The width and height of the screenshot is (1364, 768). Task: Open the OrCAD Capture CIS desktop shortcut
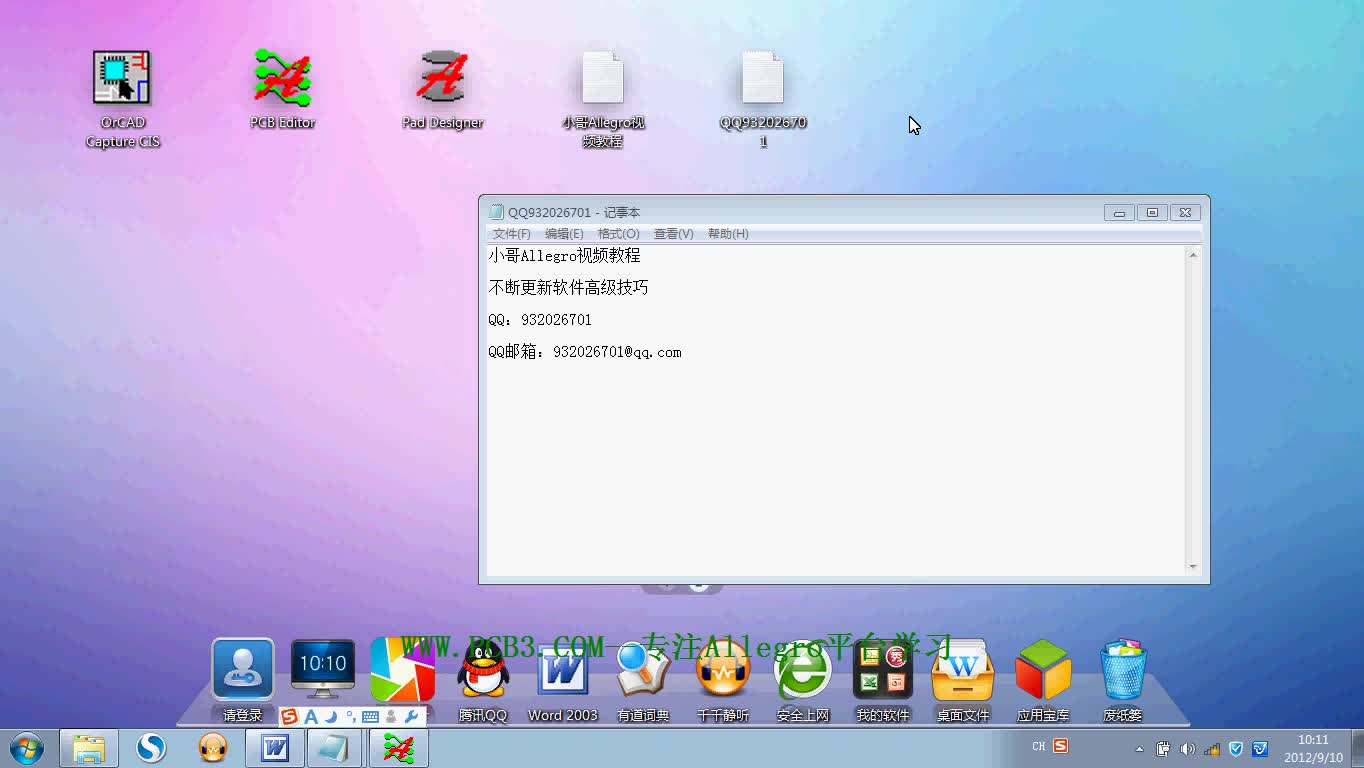point(122,99)
